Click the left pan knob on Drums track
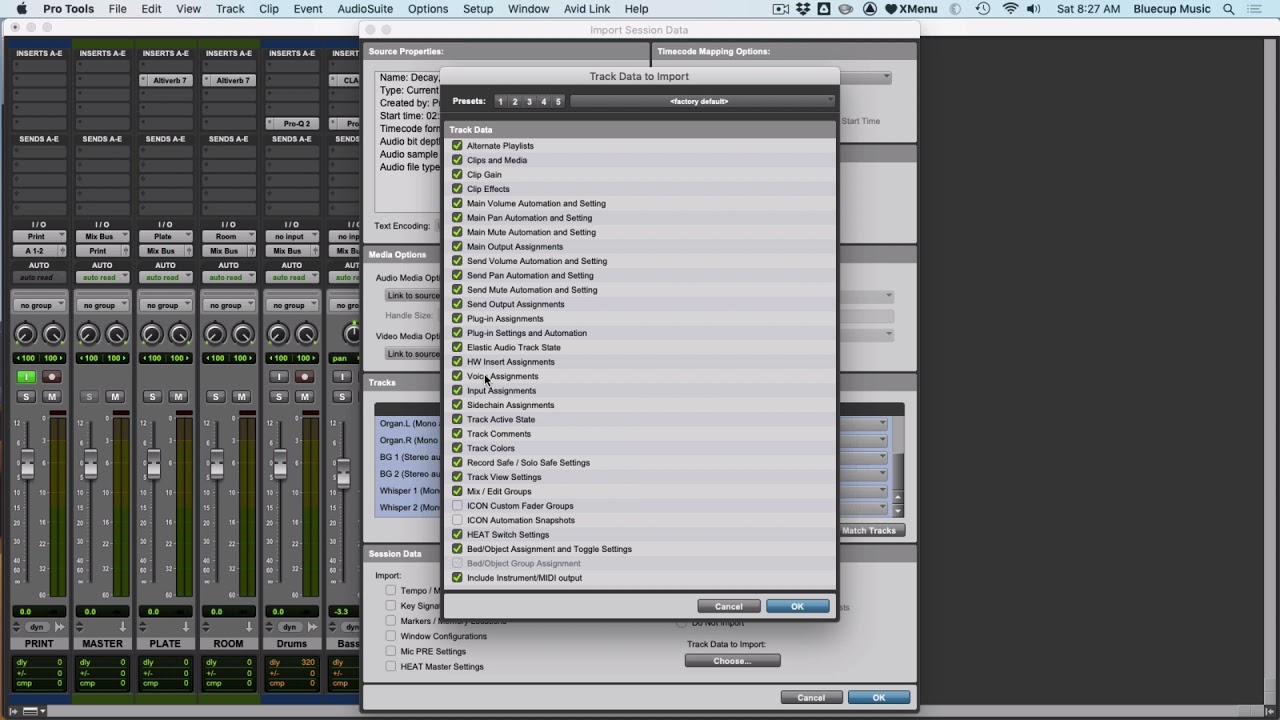 coord(277,335)
